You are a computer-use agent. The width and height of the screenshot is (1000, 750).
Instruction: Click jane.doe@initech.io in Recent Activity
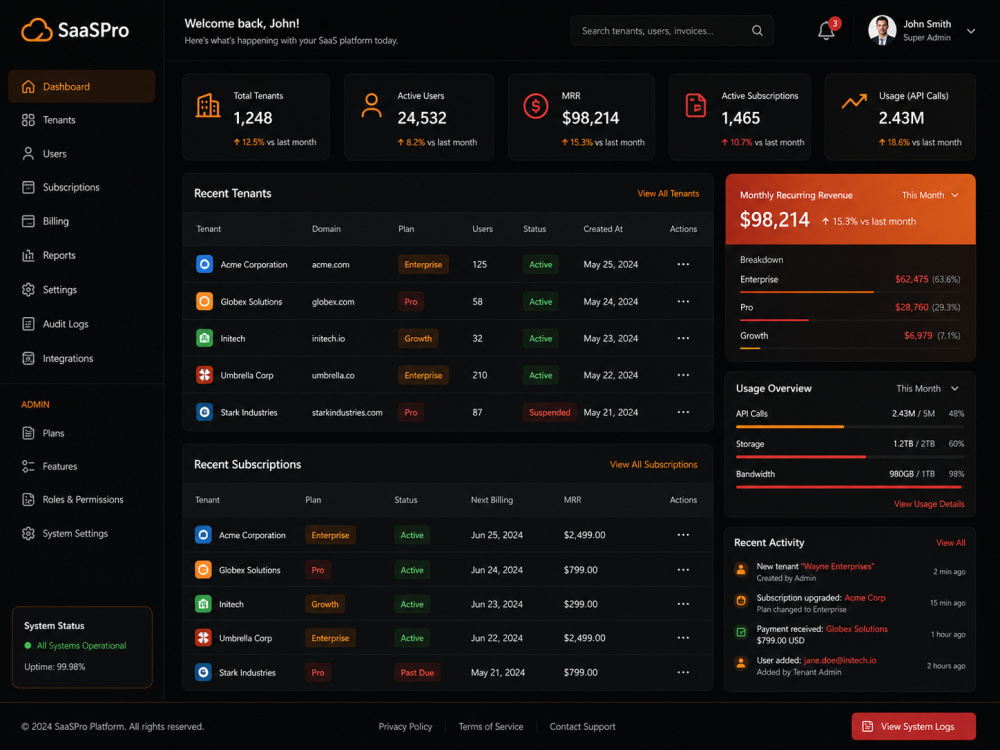tap(840, 660)
